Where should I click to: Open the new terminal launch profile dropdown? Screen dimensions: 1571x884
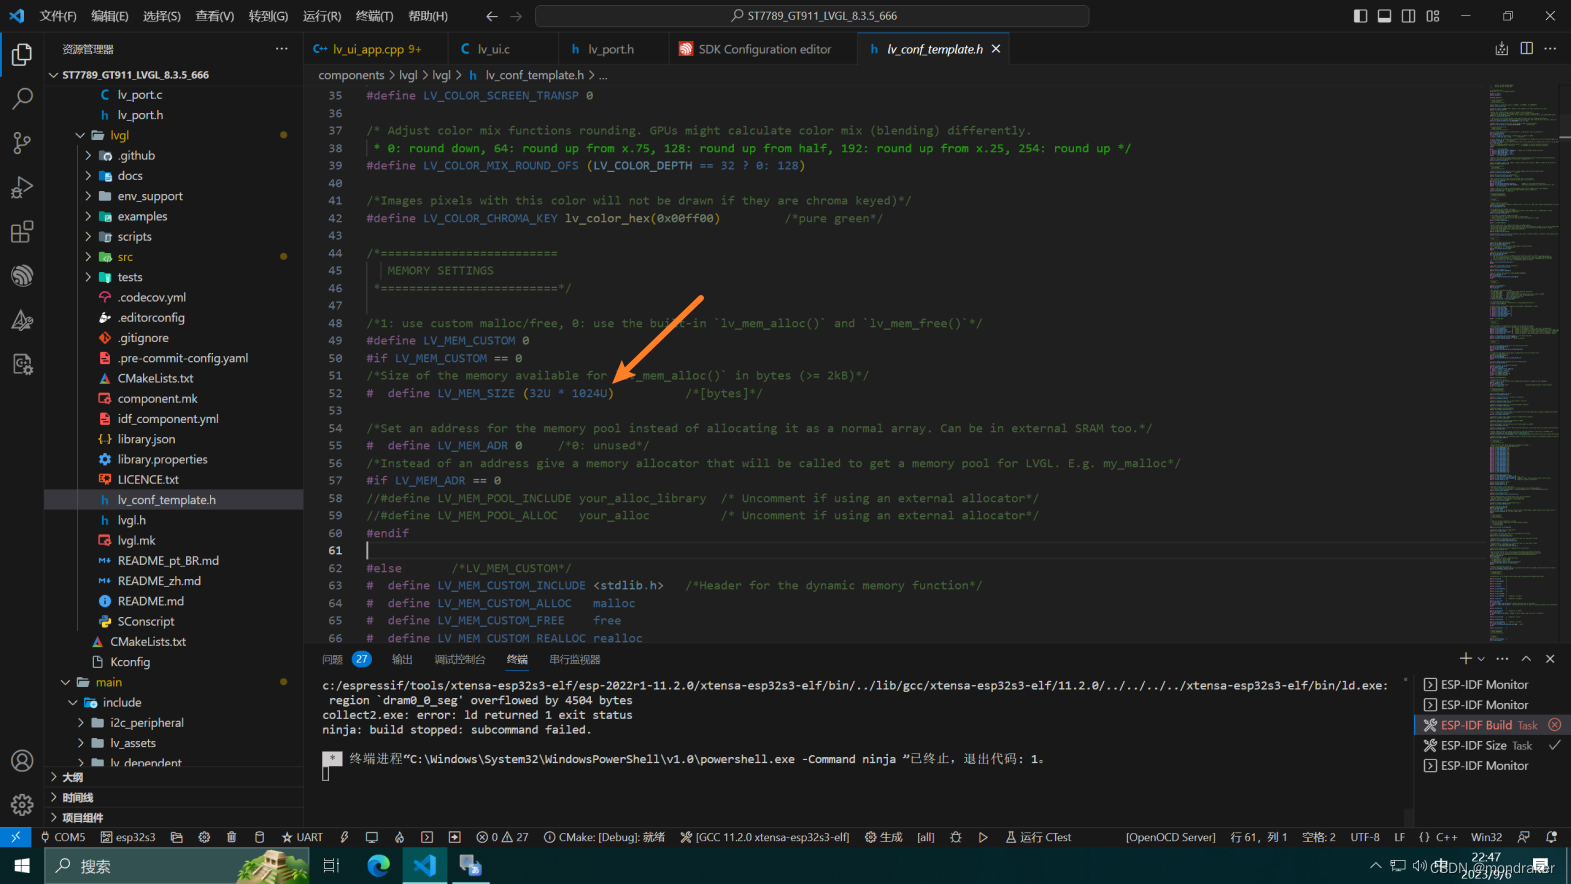pyautogui.click(x=1481, y=659)
